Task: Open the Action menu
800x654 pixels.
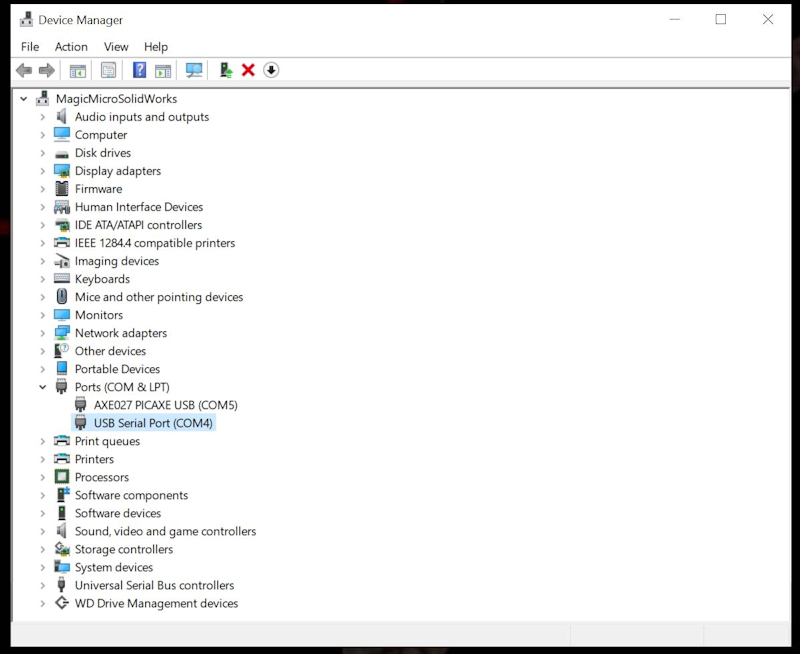Action: (x=71, y=46)
